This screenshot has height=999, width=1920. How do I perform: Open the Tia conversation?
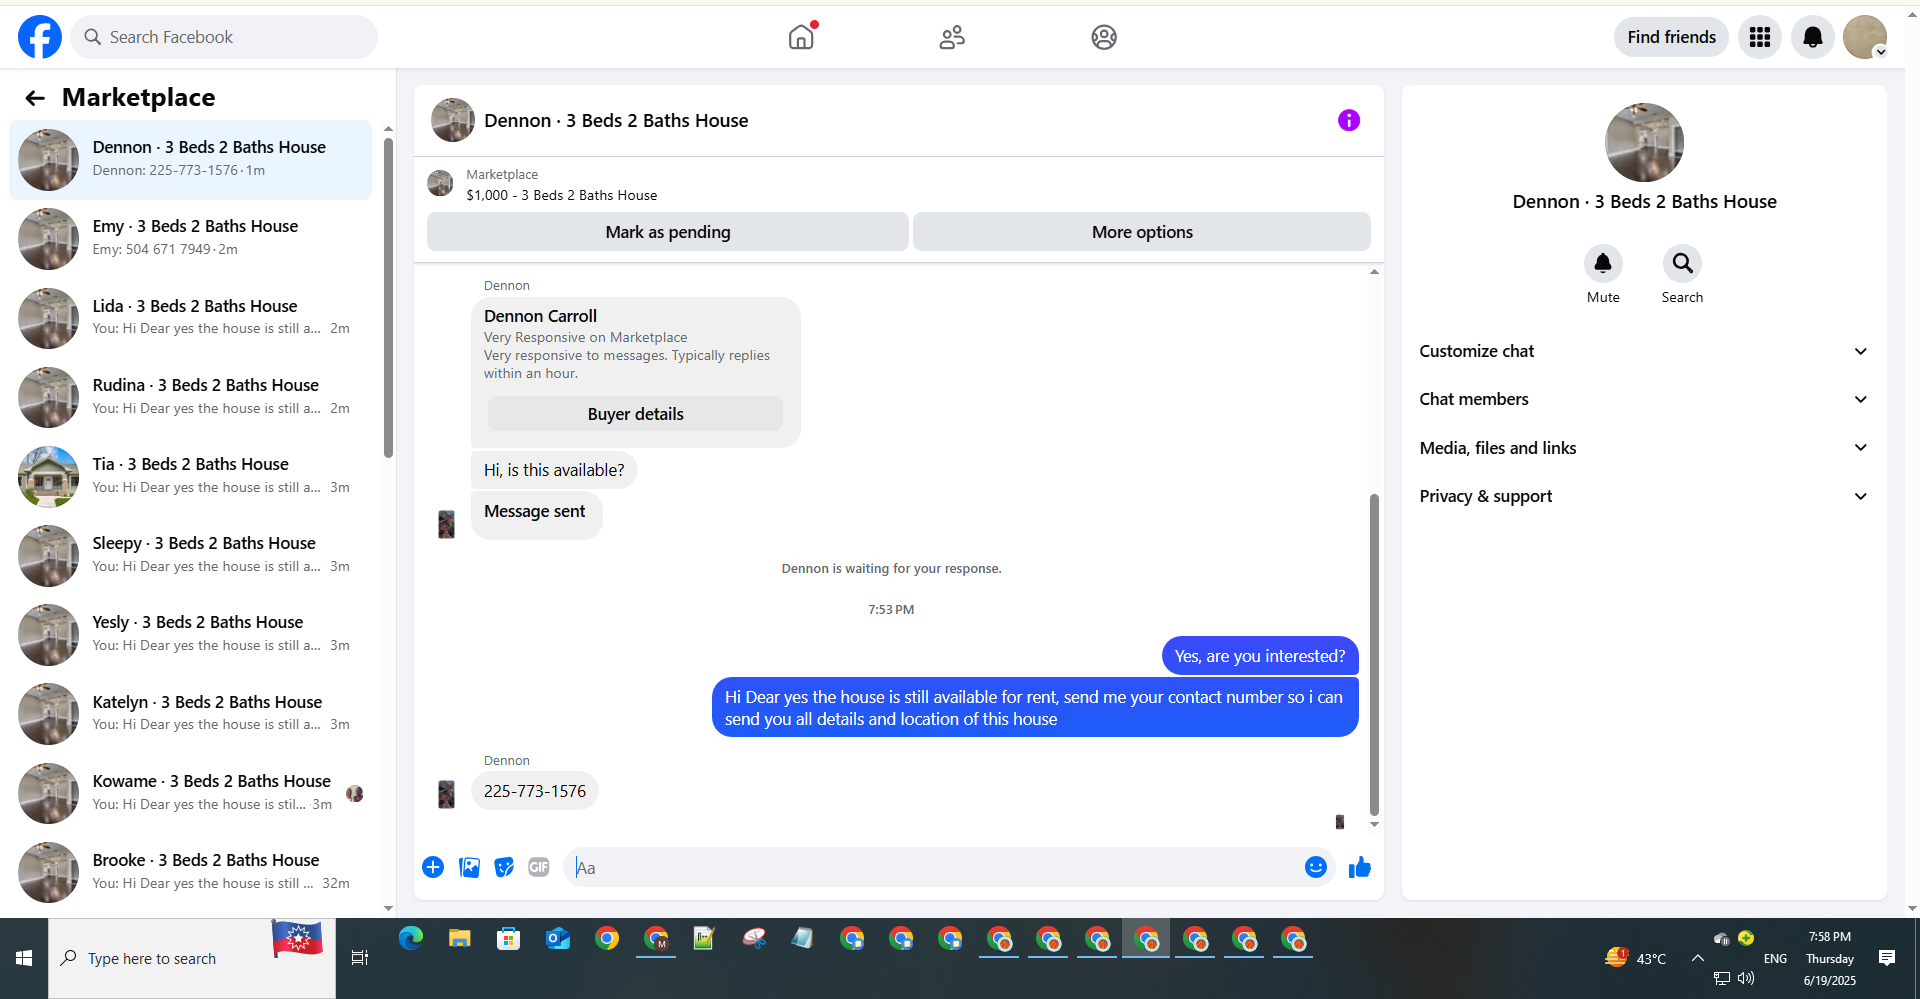190,476
